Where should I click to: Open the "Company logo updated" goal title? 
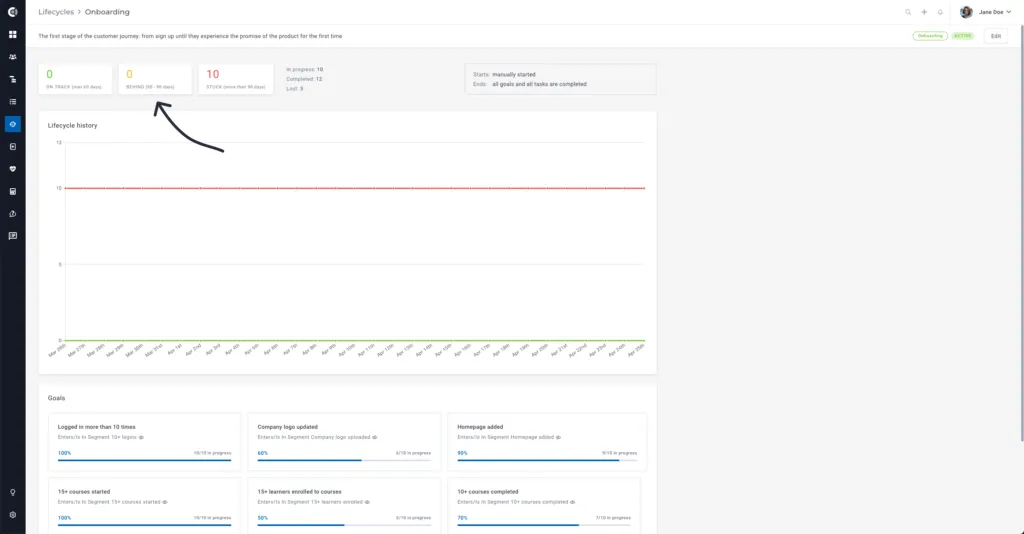coord(287,427)
